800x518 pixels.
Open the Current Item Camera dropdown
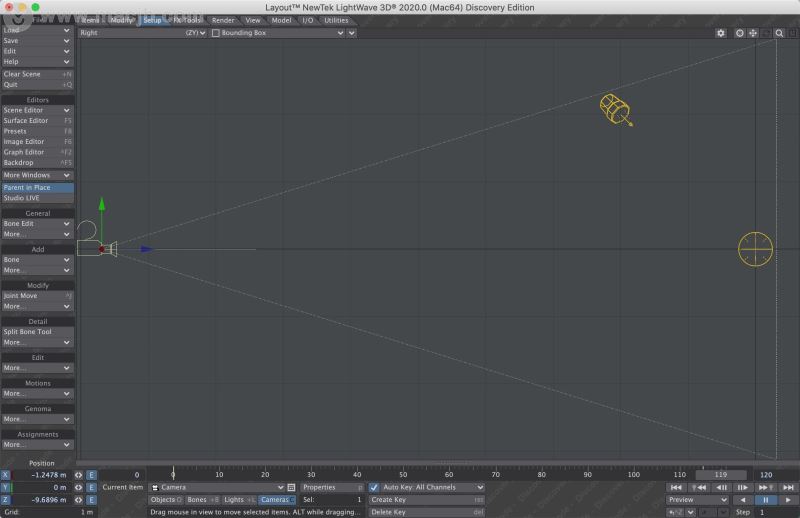click(x=217, y=487)
